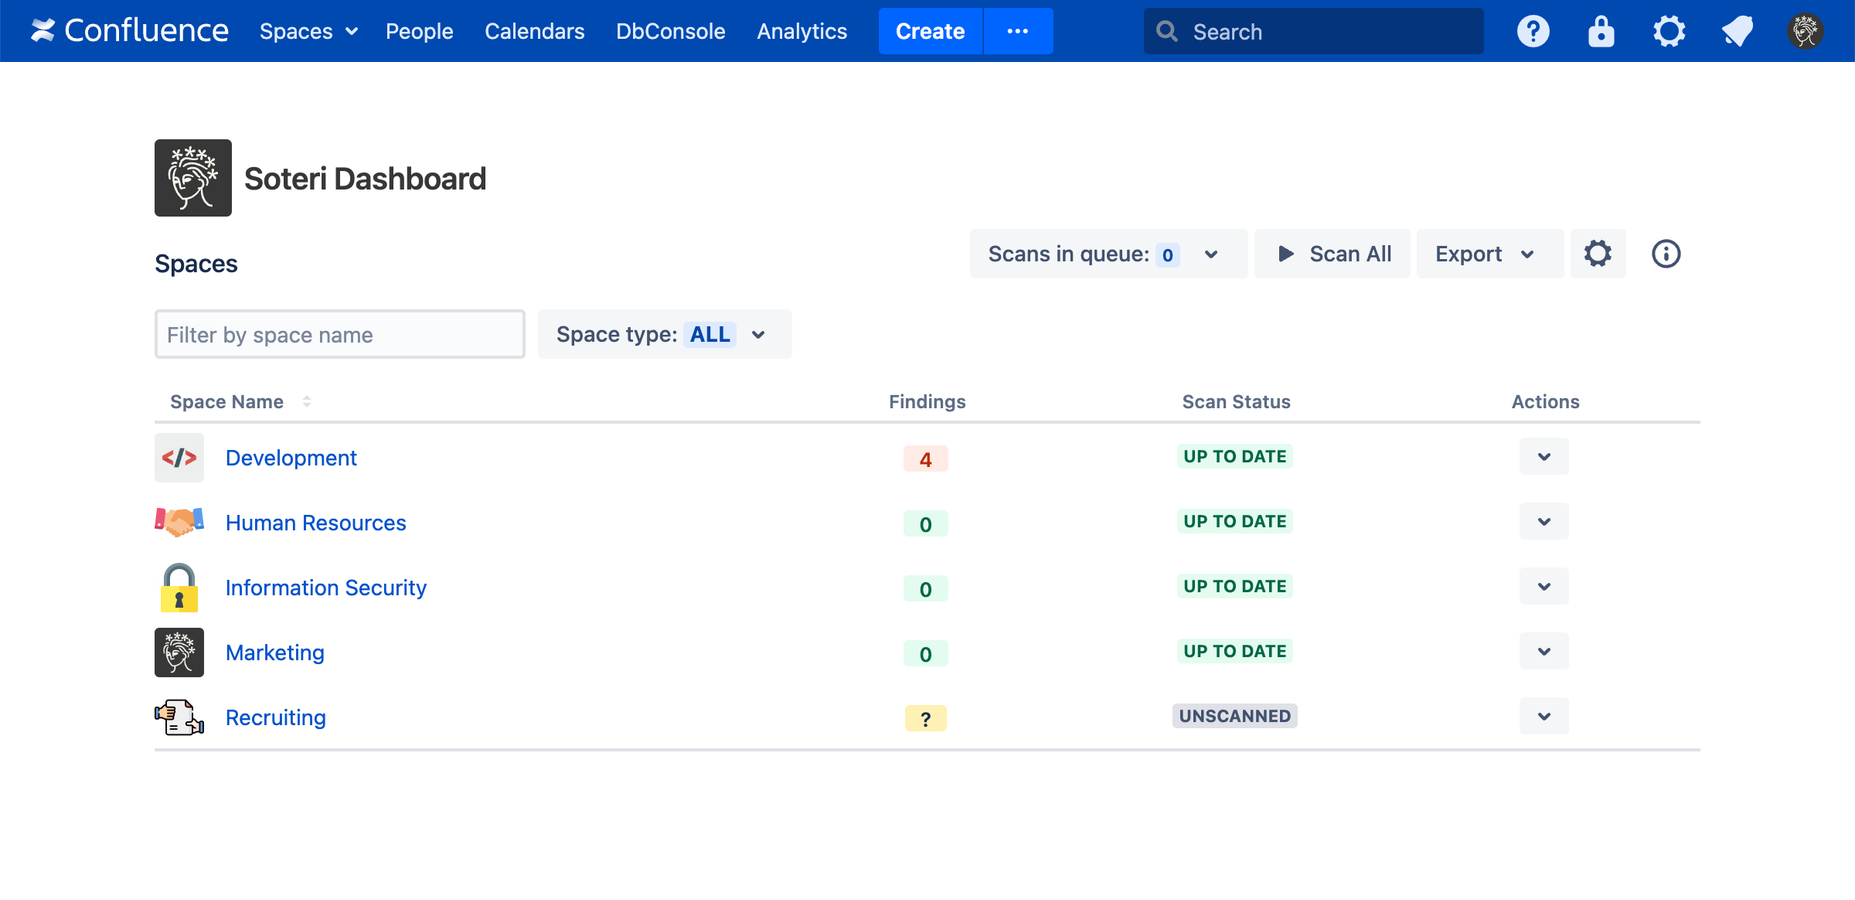Click Development's UP TO DATE status
The height and width of the screenshot is (900, 1855).
1235,456
